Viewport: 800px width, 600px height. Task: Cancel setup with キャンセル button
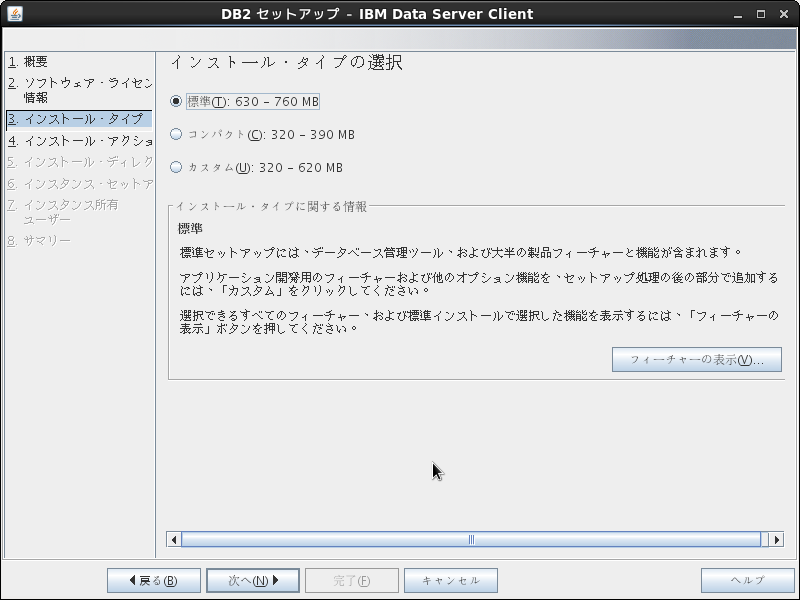point(451,581)
